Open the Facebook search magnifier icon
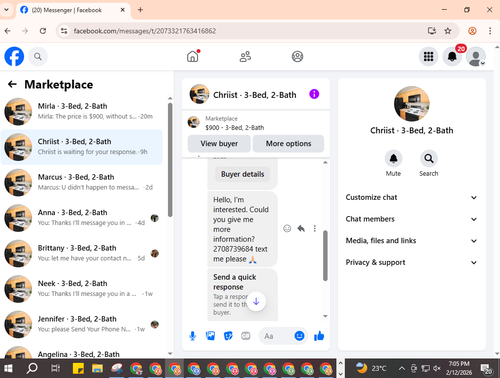The width and height of the screenshot is (500, 378). pos(38,57)
